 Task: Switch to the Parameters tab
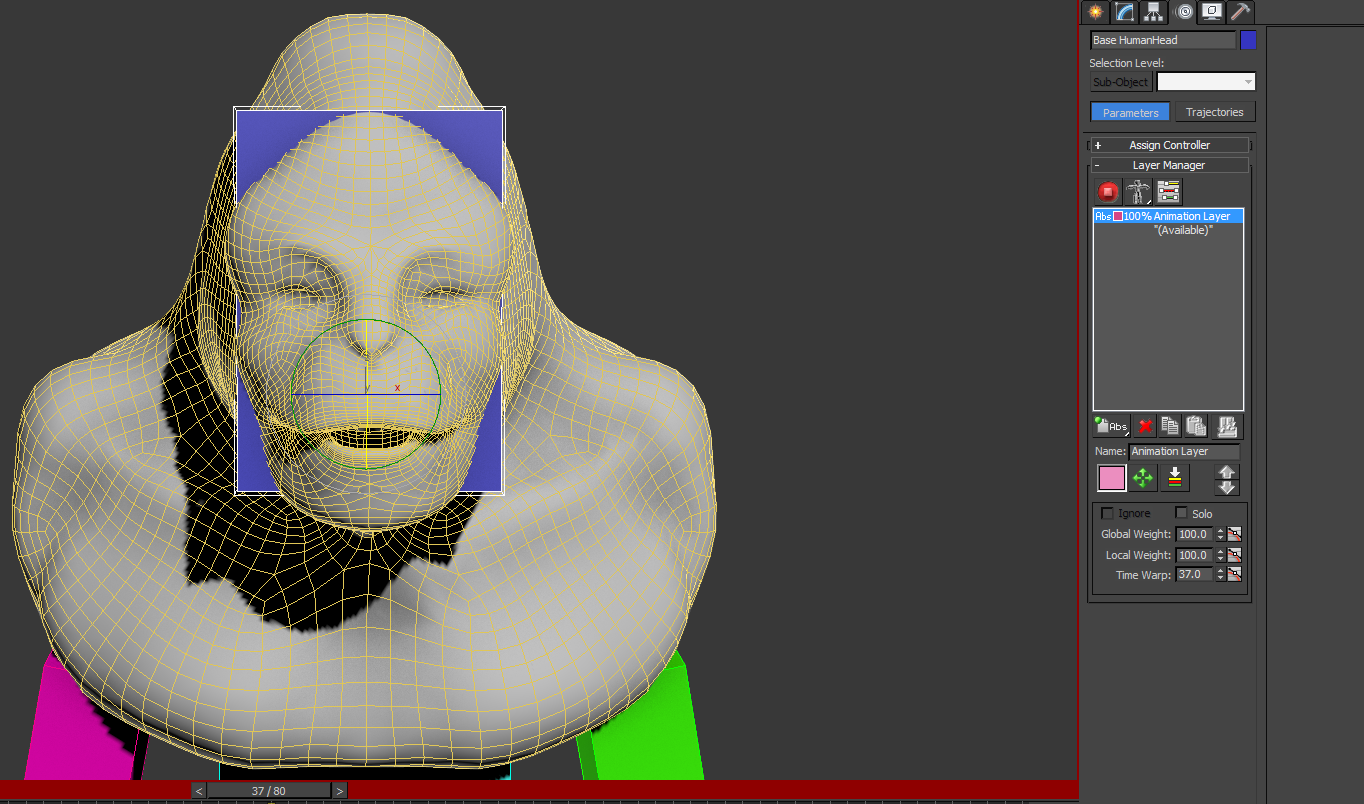[1130, 112]
